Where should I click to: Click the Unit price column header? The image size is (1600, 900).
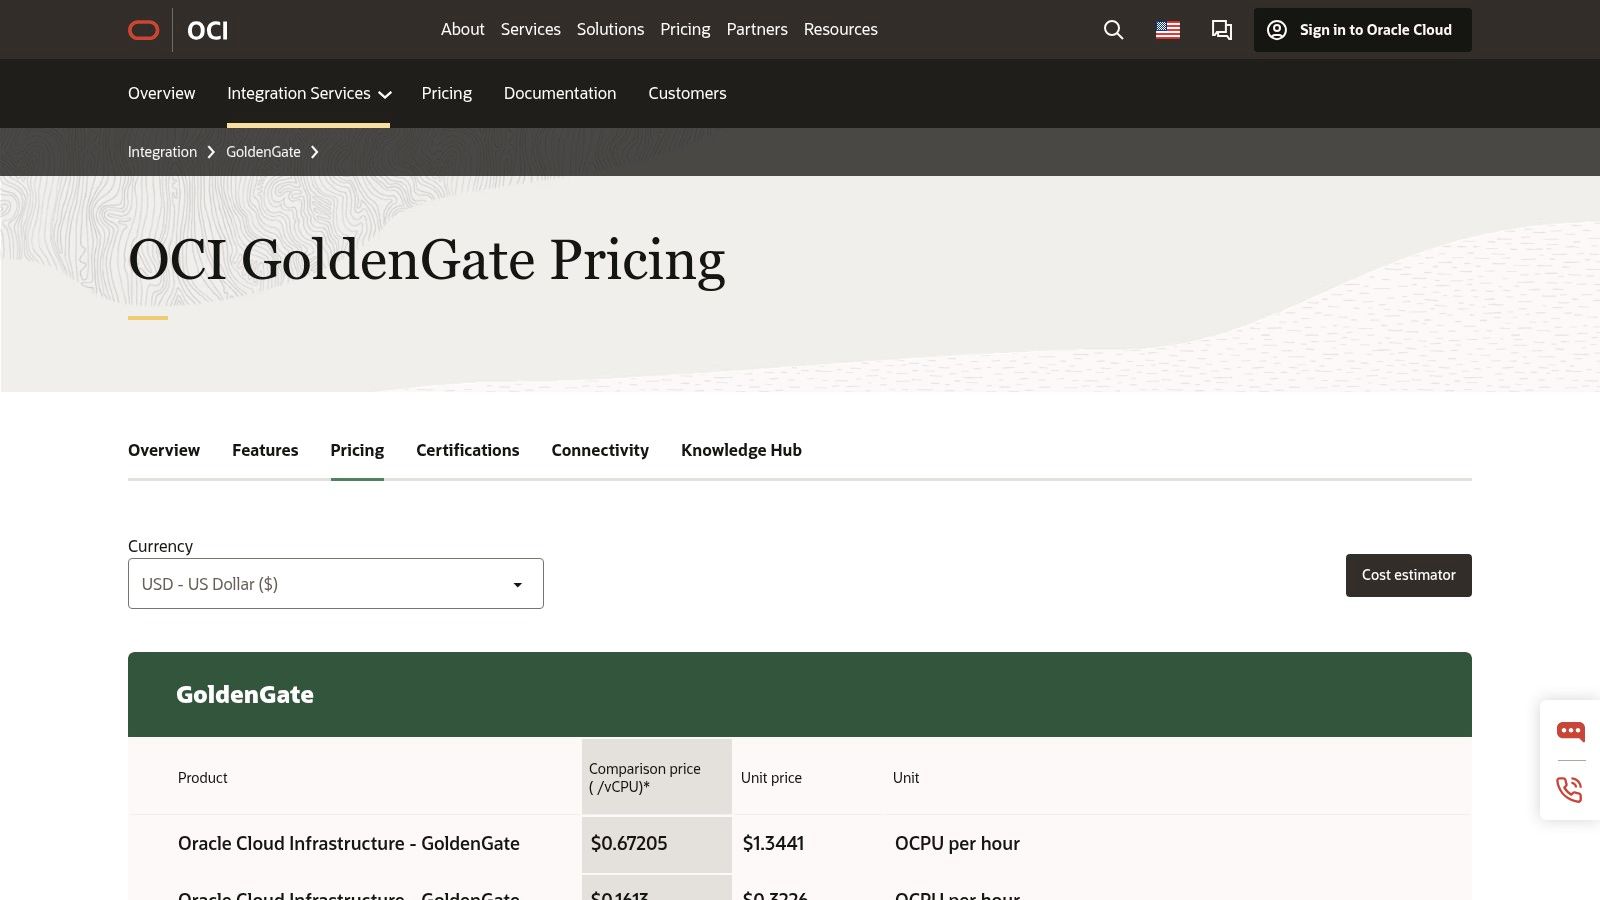click(x=771, y=778)
